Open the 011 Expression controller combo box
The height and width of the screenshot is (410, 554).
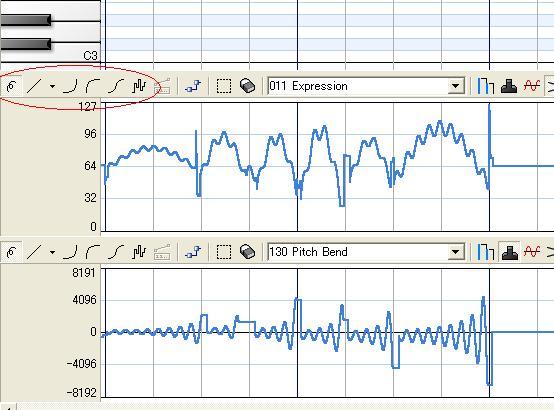point(366,86)
